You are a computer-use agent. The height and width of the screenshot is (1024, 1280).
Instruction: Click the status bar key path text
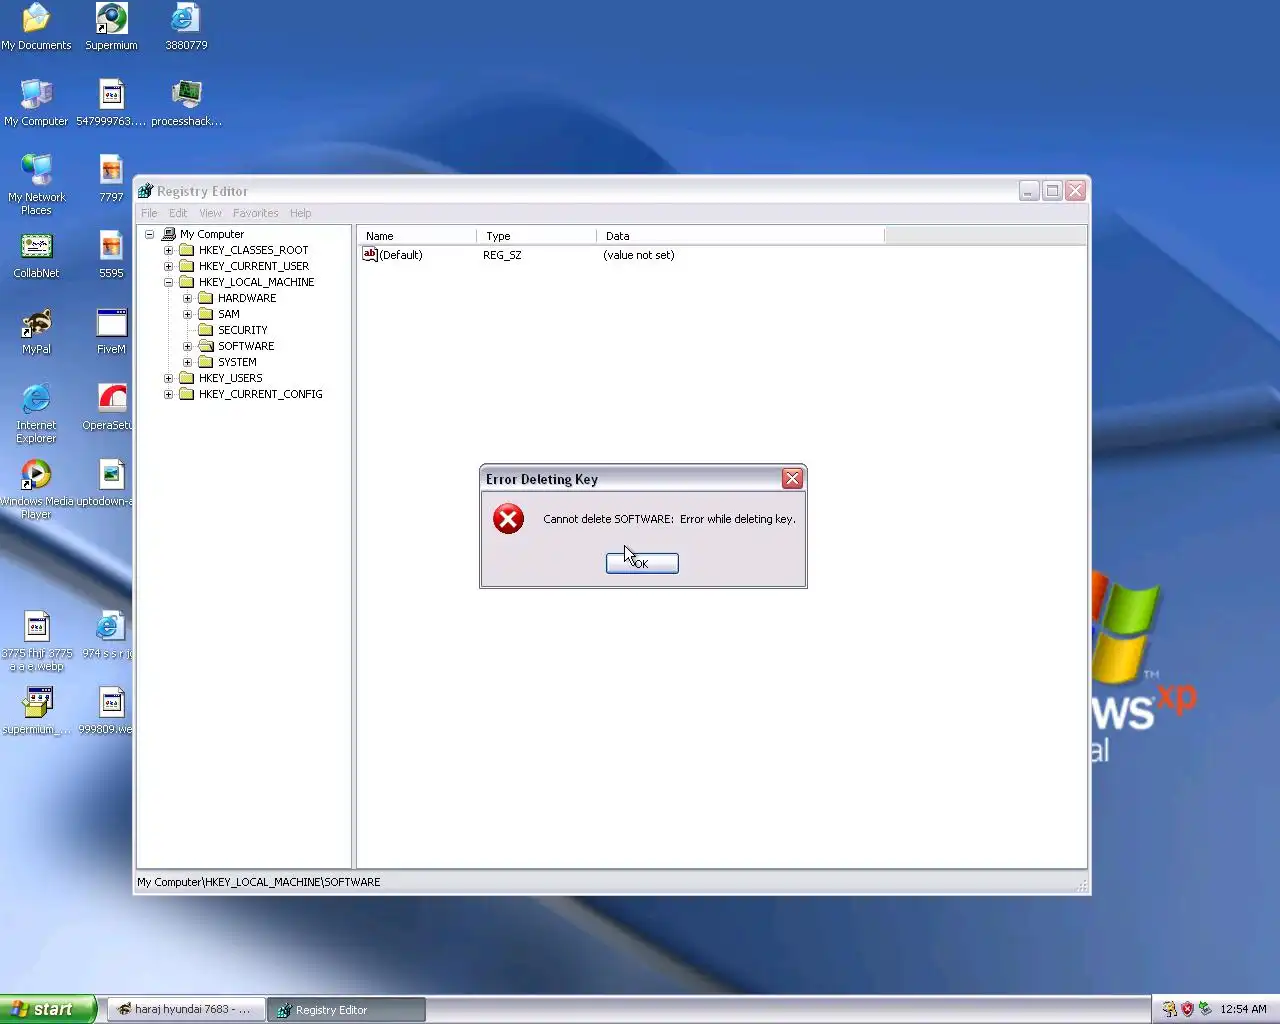coord(258,882)
